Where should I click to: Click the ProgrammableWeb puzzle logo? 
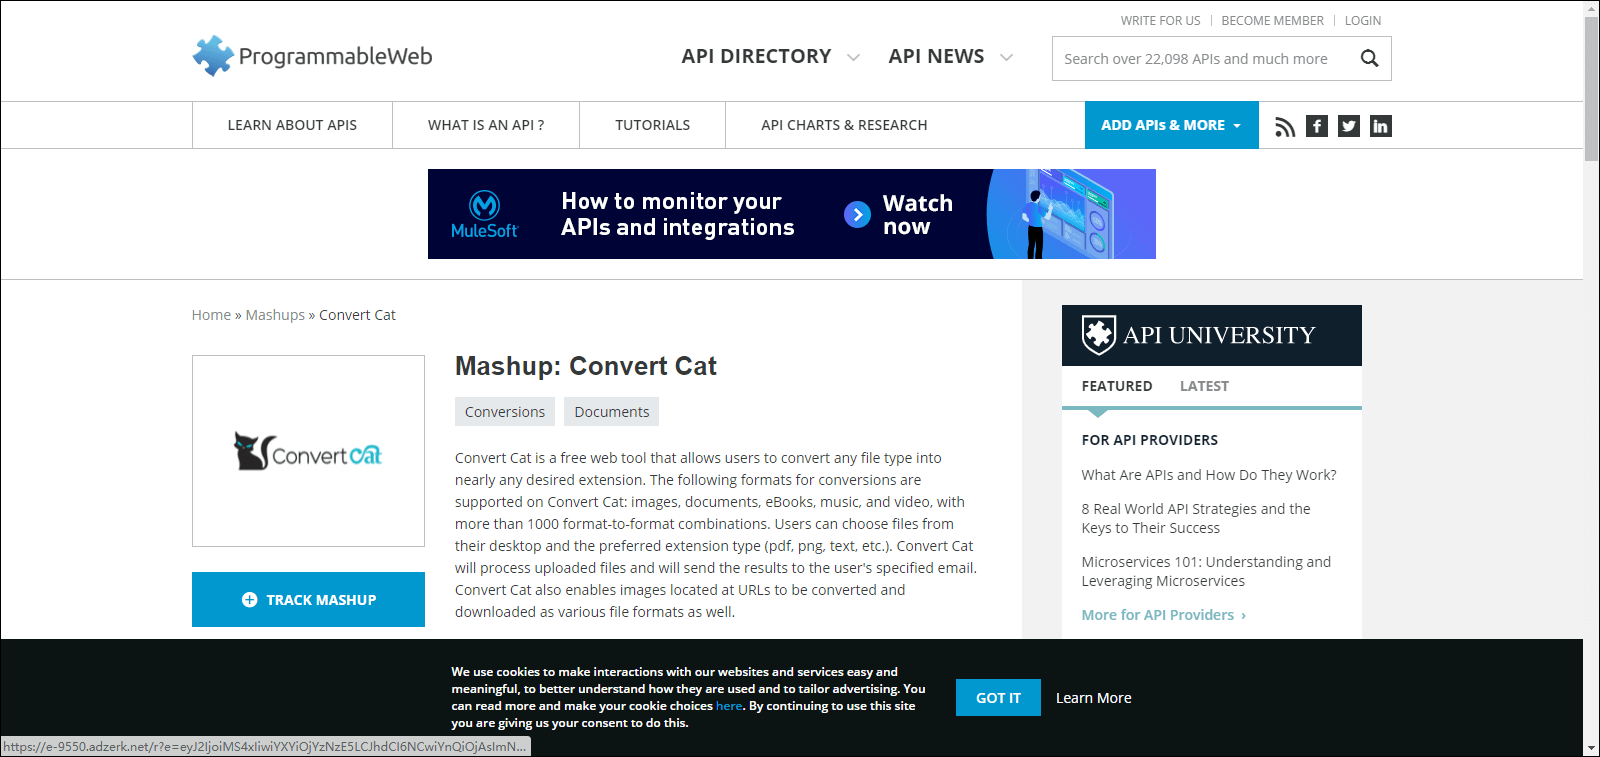click(212, 56)
